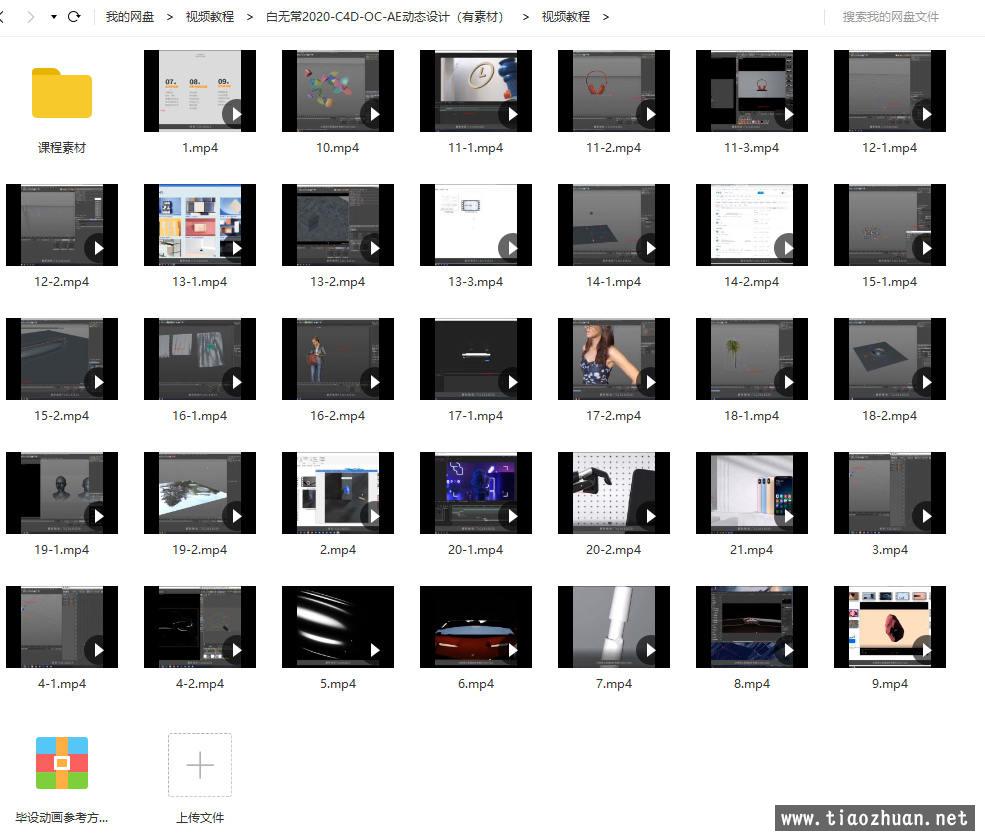The width and height of the screenshot is (985, 838).
Task: Expand the chevron after the last 视频教程 breadcrumb
Action: pyautogui.click(x=606, y=17)
